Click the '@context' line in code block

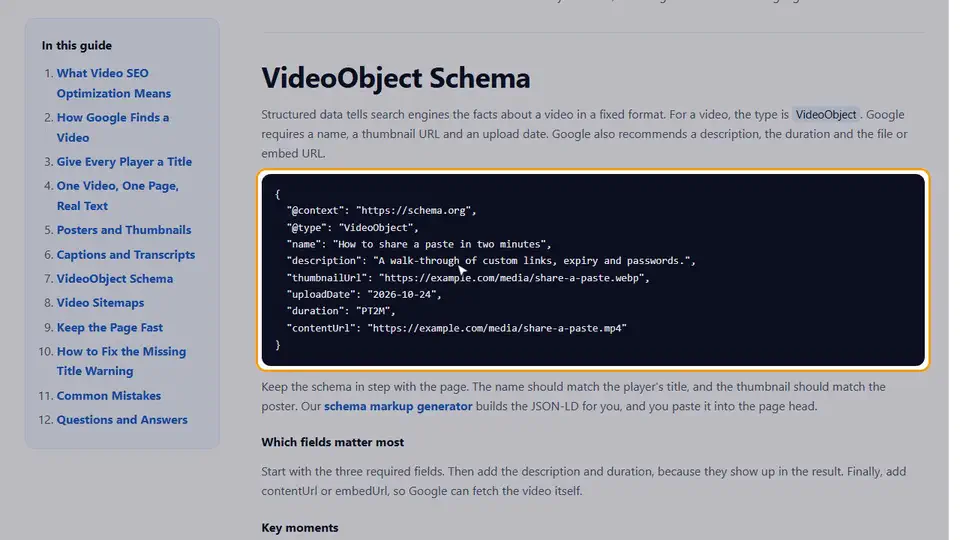coord(381,211)
